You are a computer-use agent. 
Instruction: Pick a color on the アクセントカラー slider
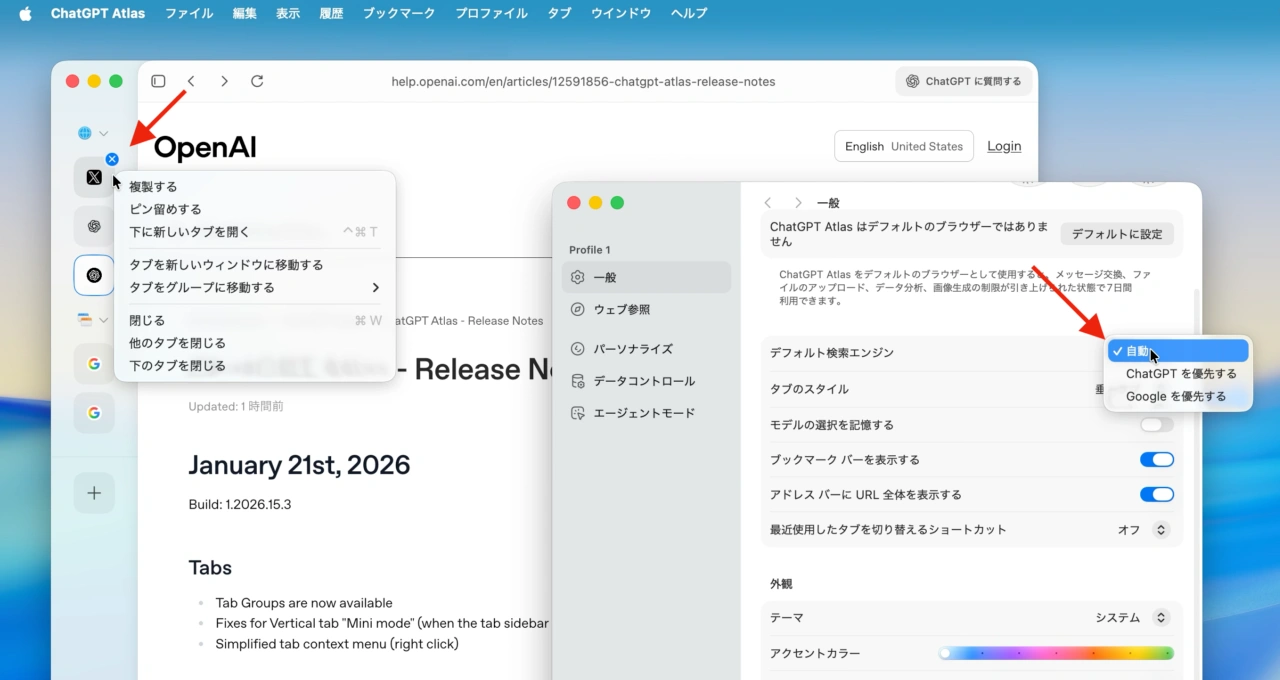click(1055, 652)
